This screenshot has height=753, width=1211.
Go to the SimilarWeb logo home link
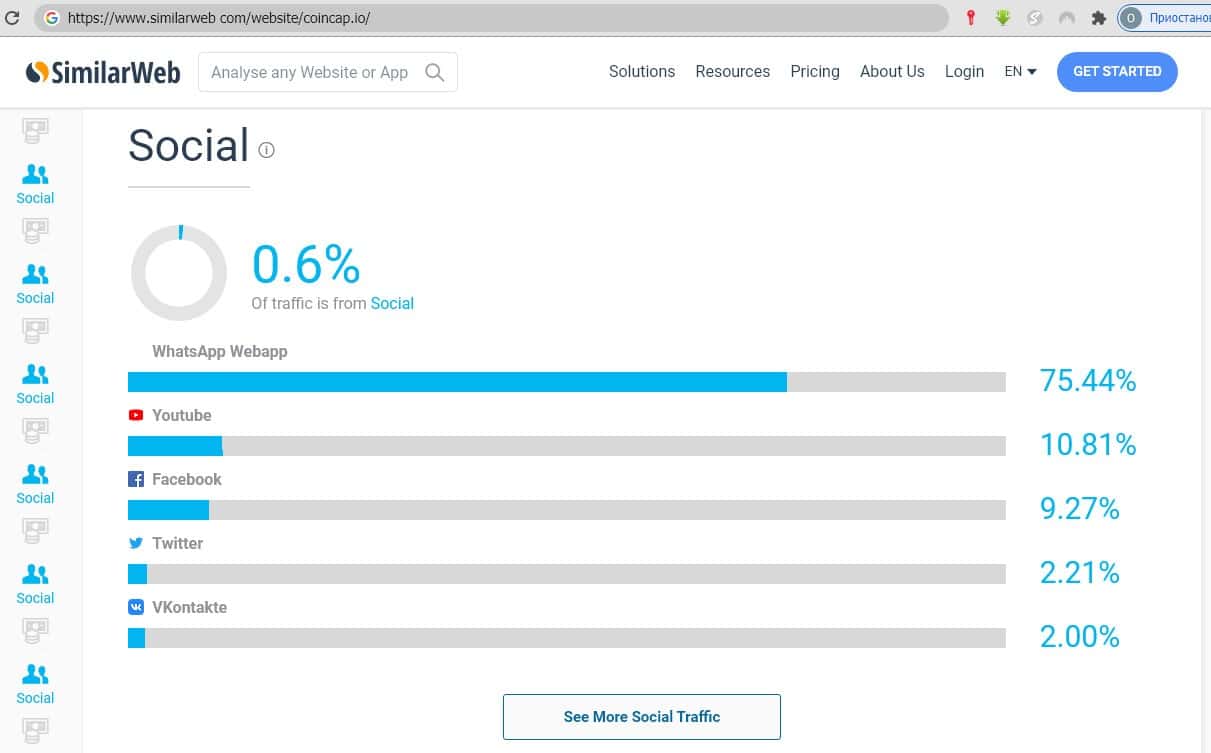(103, 72)
